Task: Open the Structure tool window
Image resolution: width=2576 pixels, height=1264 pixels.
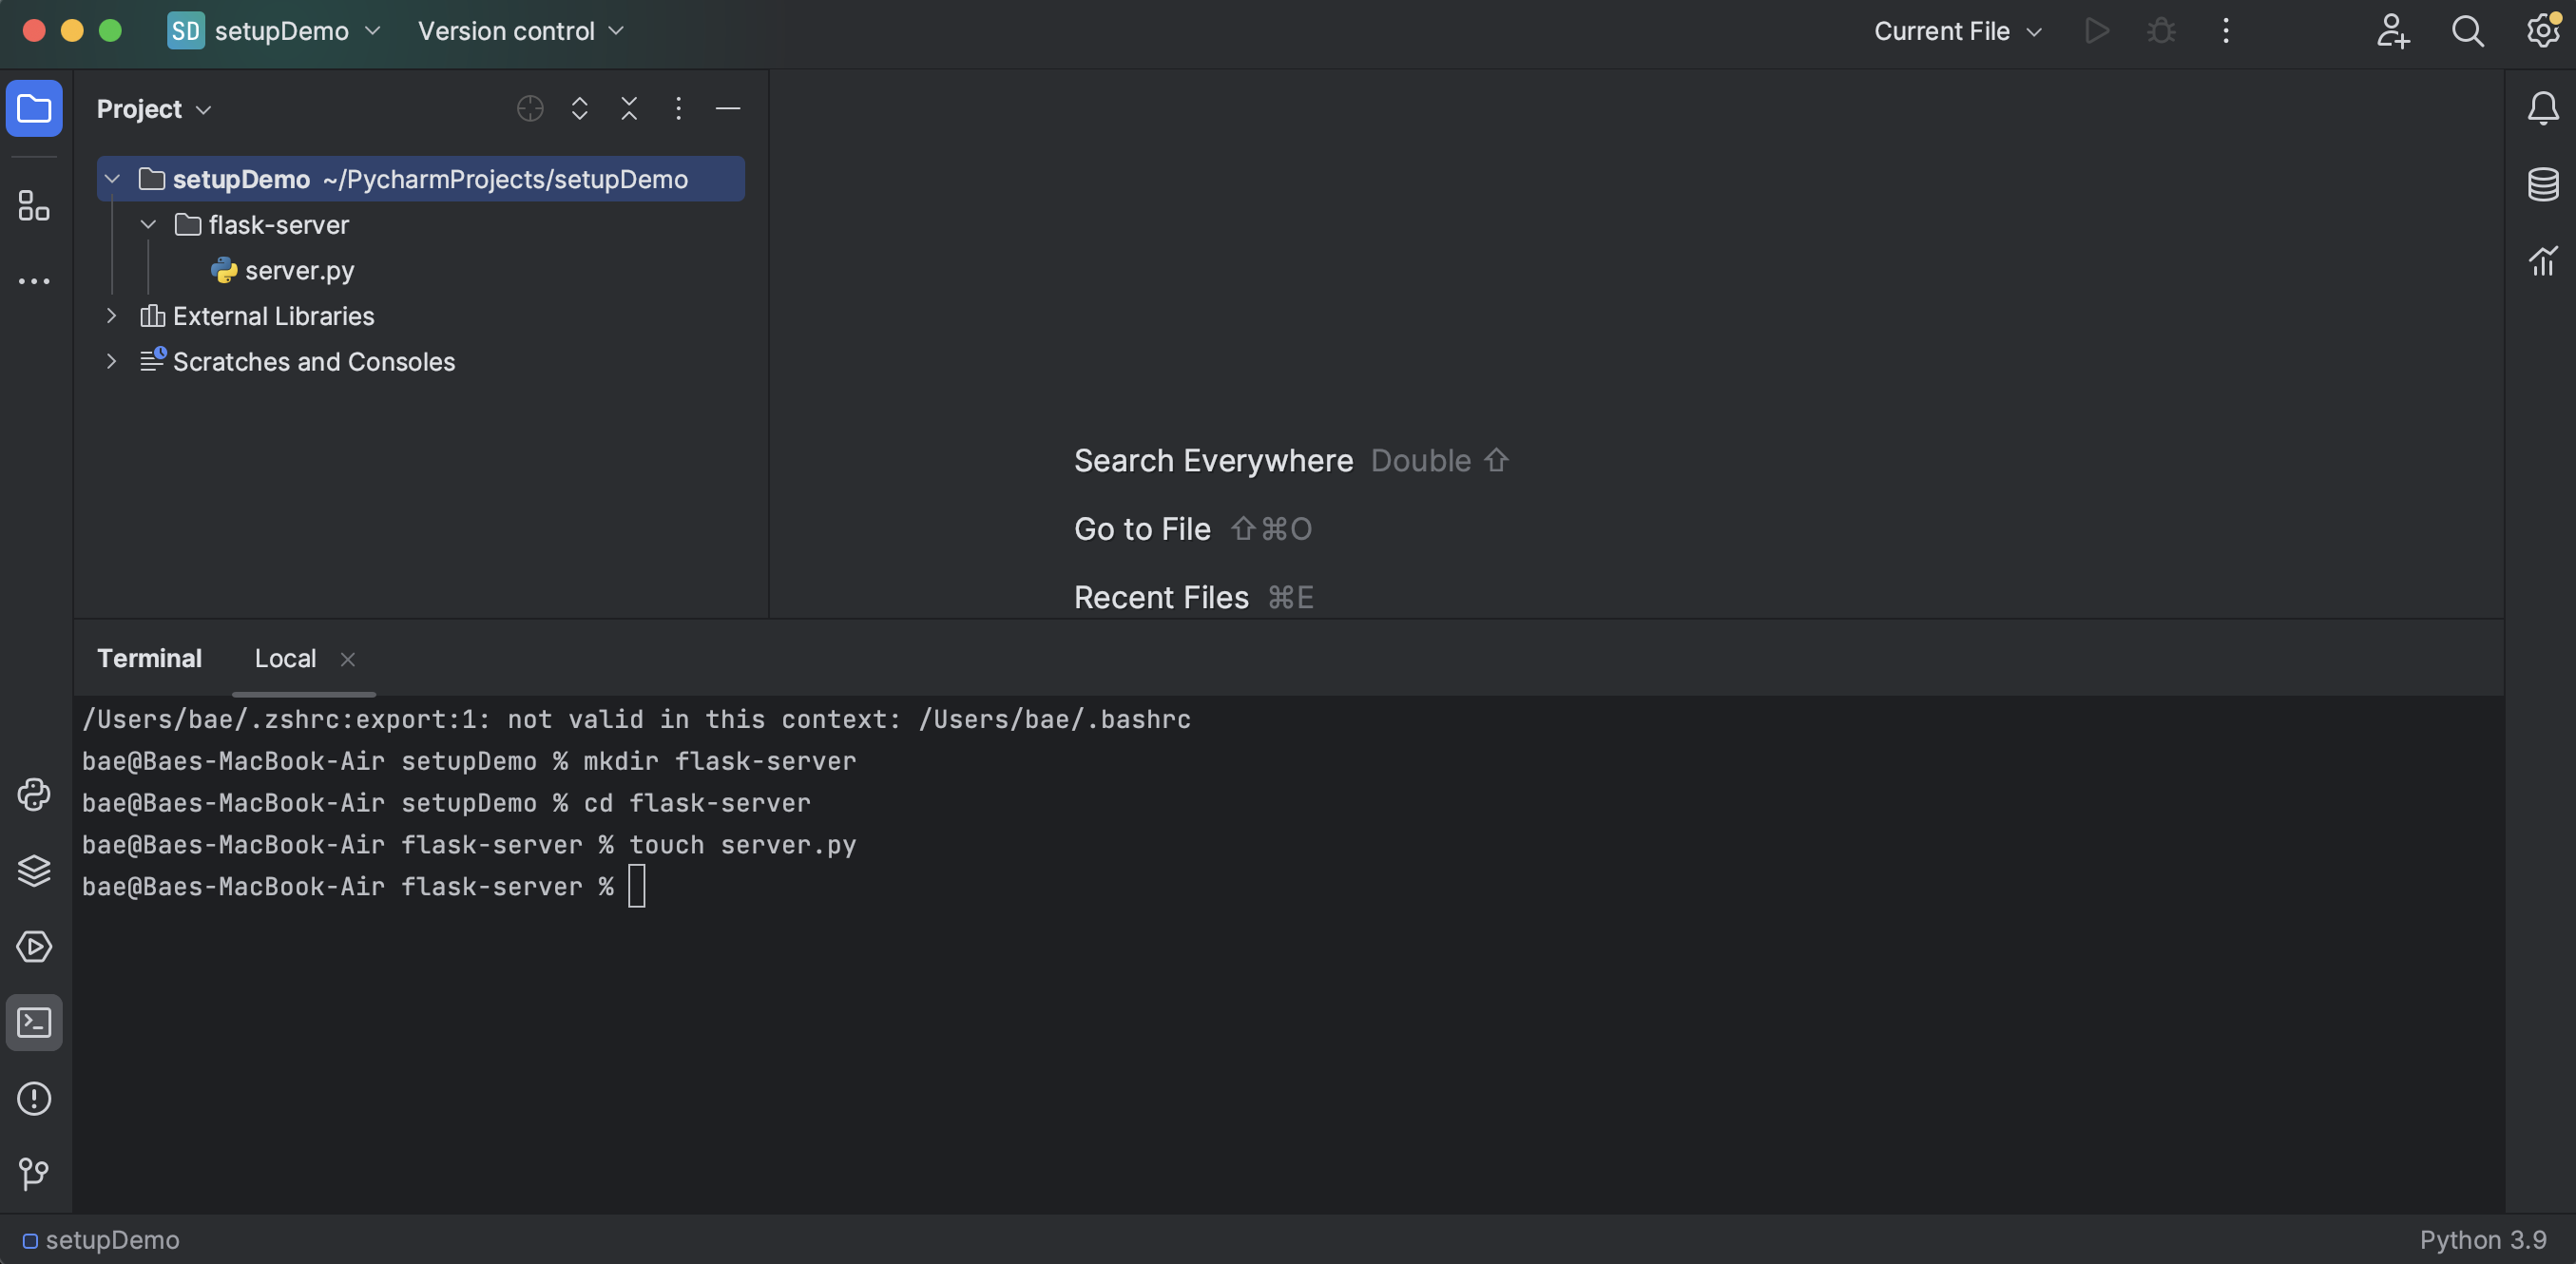Action: 34,206
